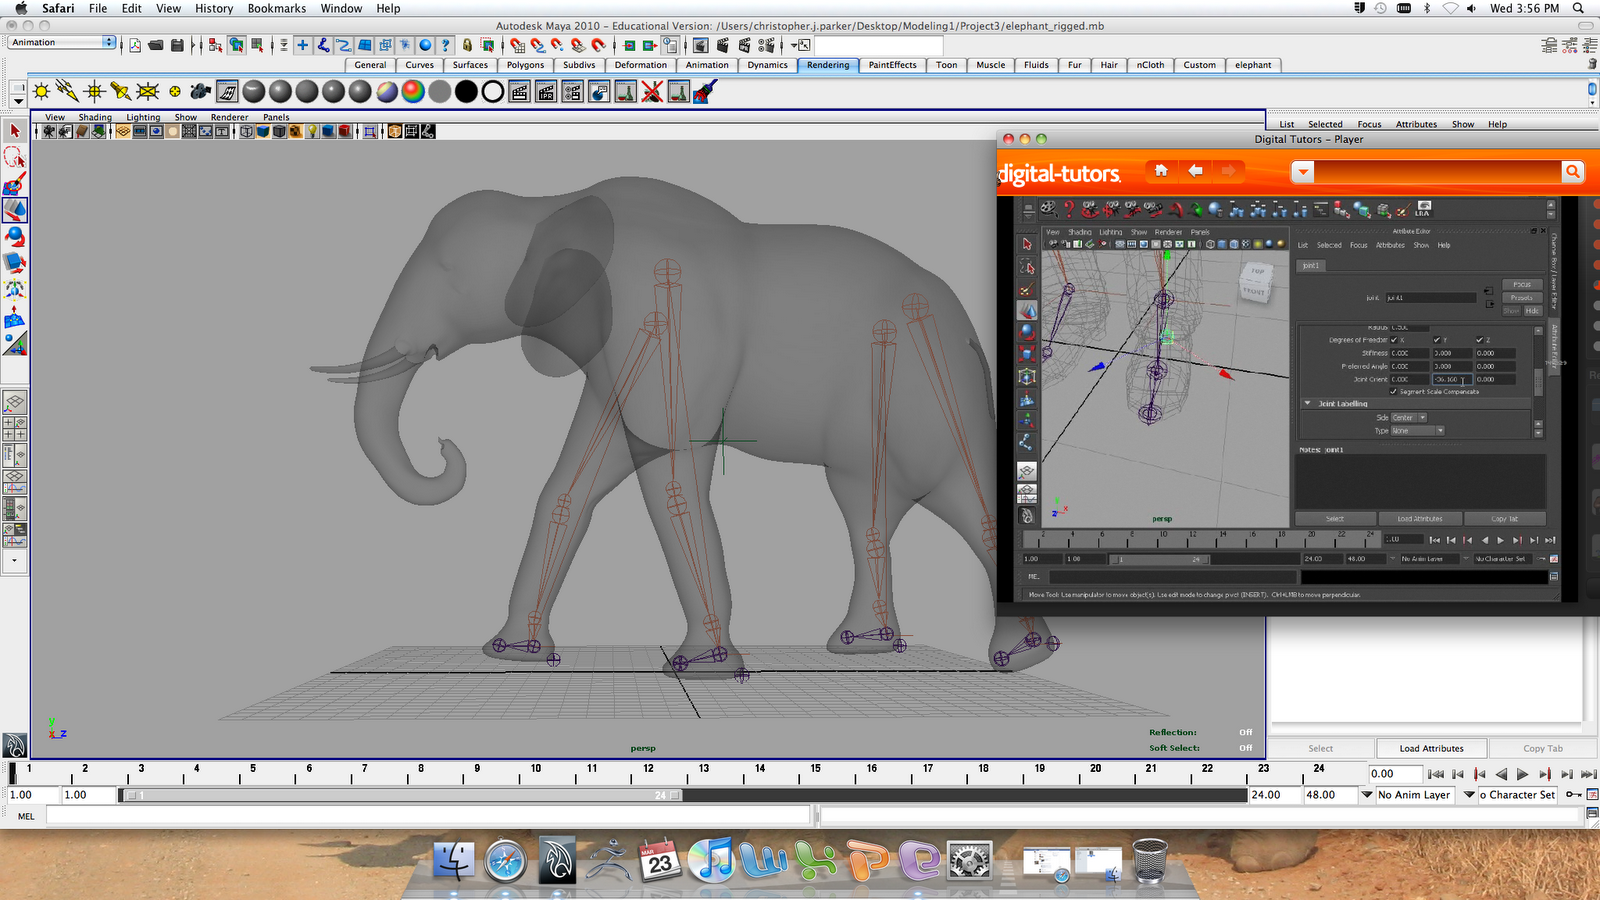Create a camera from the Rendering shelf
1600x900 pixels.
201,92
